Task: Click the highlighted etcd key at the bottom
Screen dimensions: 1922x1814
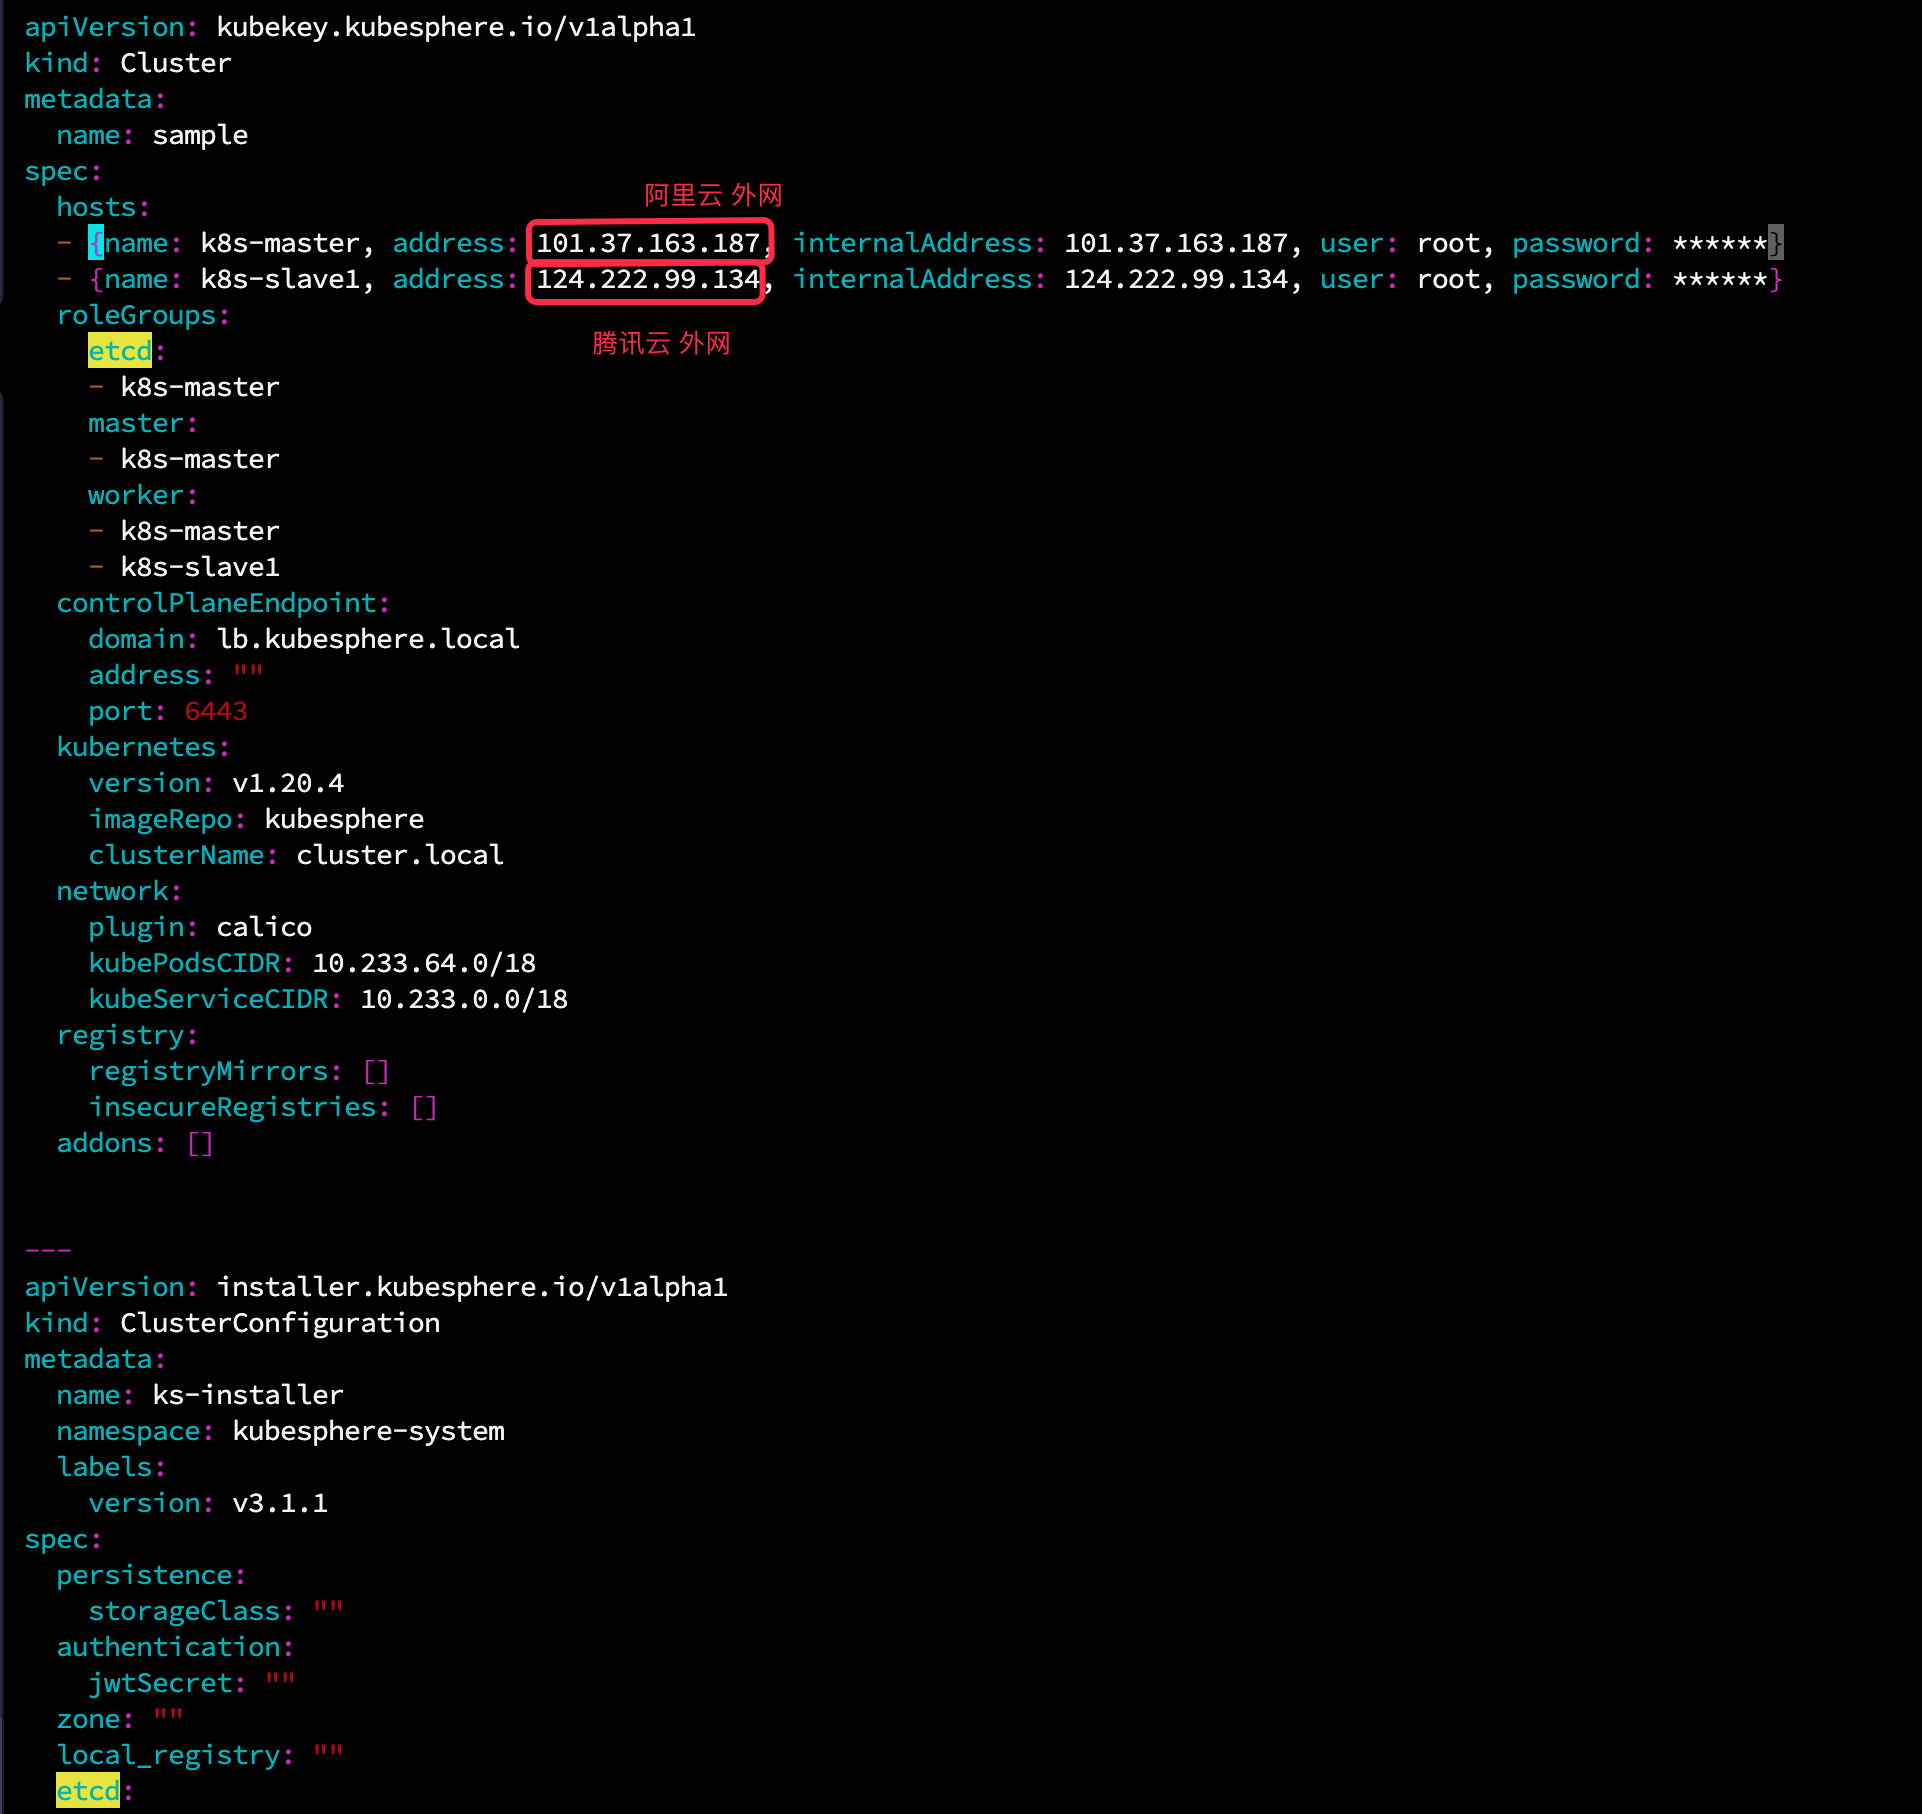Action: coord(88,1791)
